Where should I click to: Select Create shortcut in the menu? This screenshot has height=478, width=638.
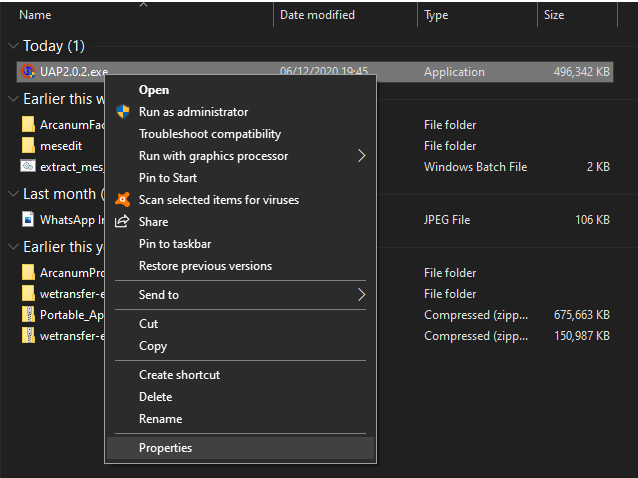tap(180, 375)
